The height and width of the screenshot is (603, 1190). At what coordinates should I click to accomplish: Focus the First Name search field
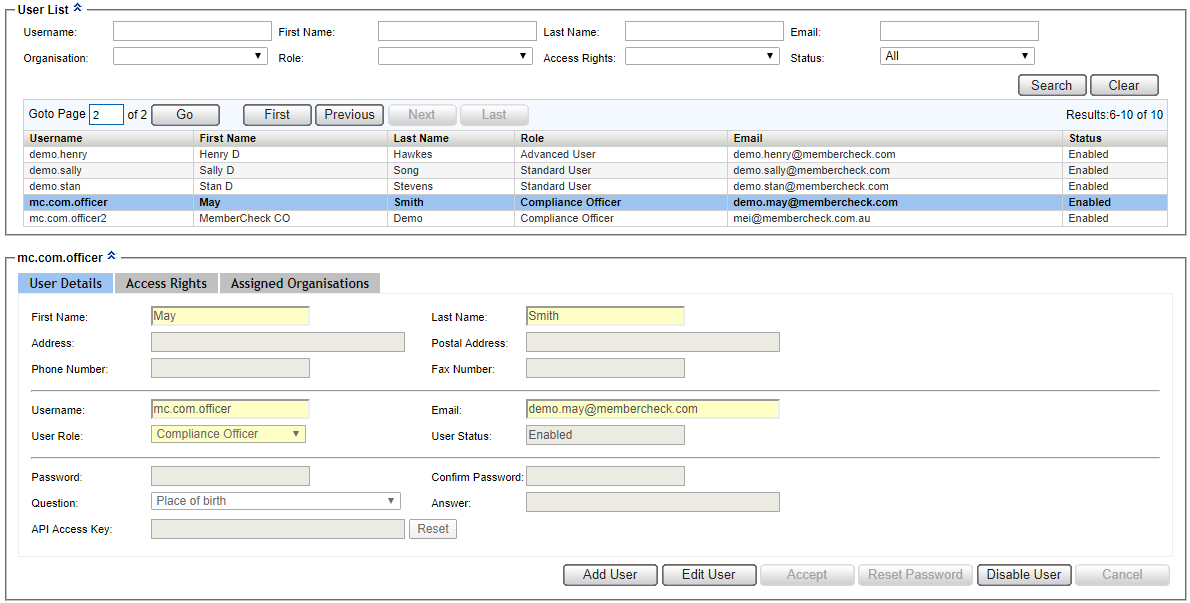click(457, 31)
